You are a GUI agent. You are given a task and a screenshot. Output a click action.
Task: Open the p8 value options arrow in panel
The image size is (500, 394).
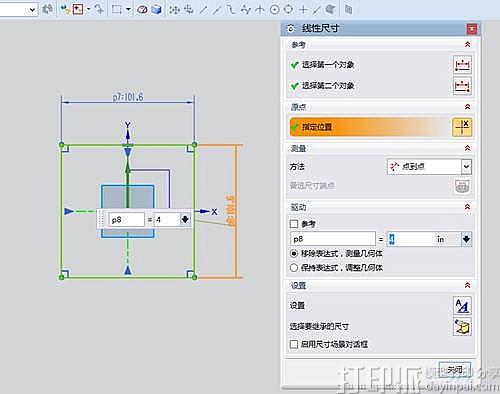466,239
